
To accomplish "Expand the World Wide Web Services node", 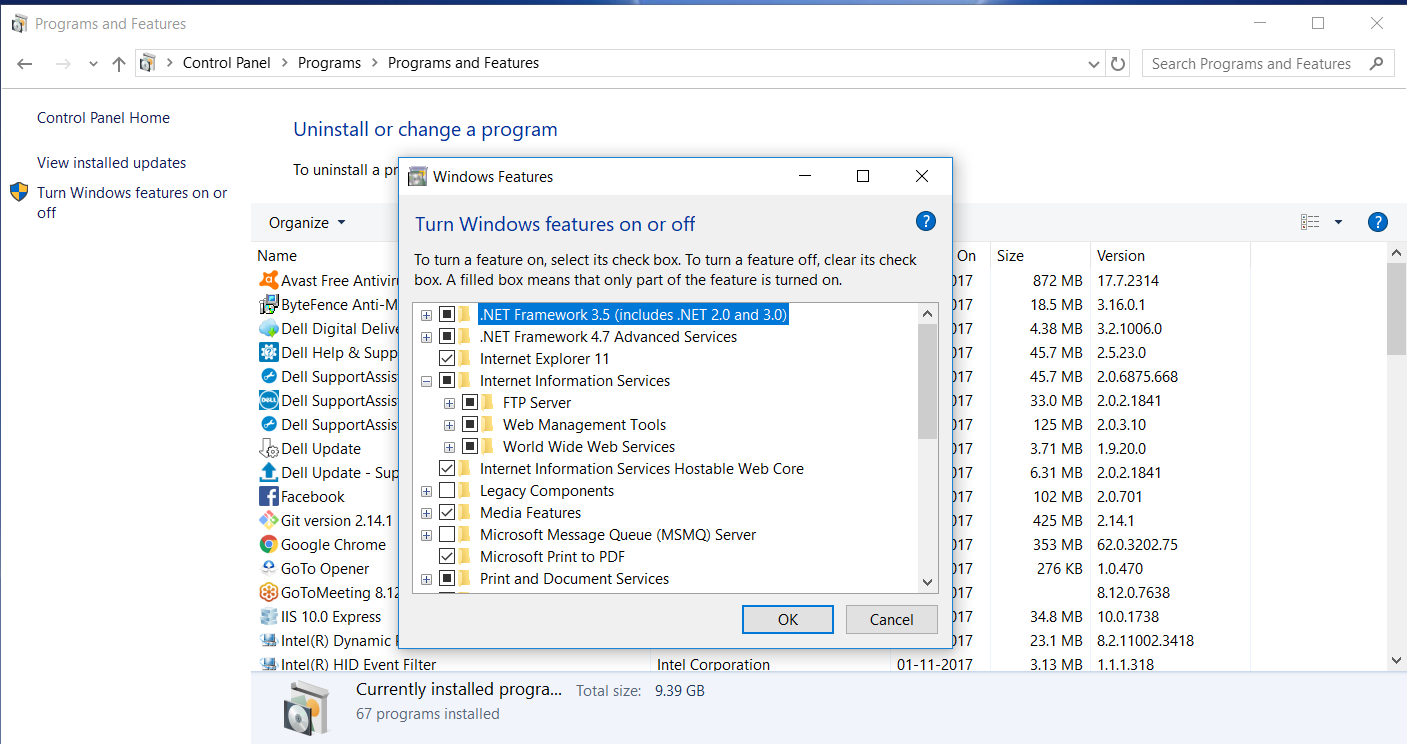I will click(x=450, y=447).
